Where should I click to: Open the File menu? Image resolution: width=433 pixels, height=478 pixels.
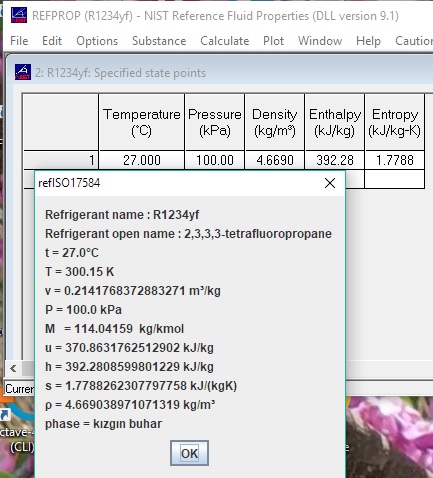click(x=19, y=41)
